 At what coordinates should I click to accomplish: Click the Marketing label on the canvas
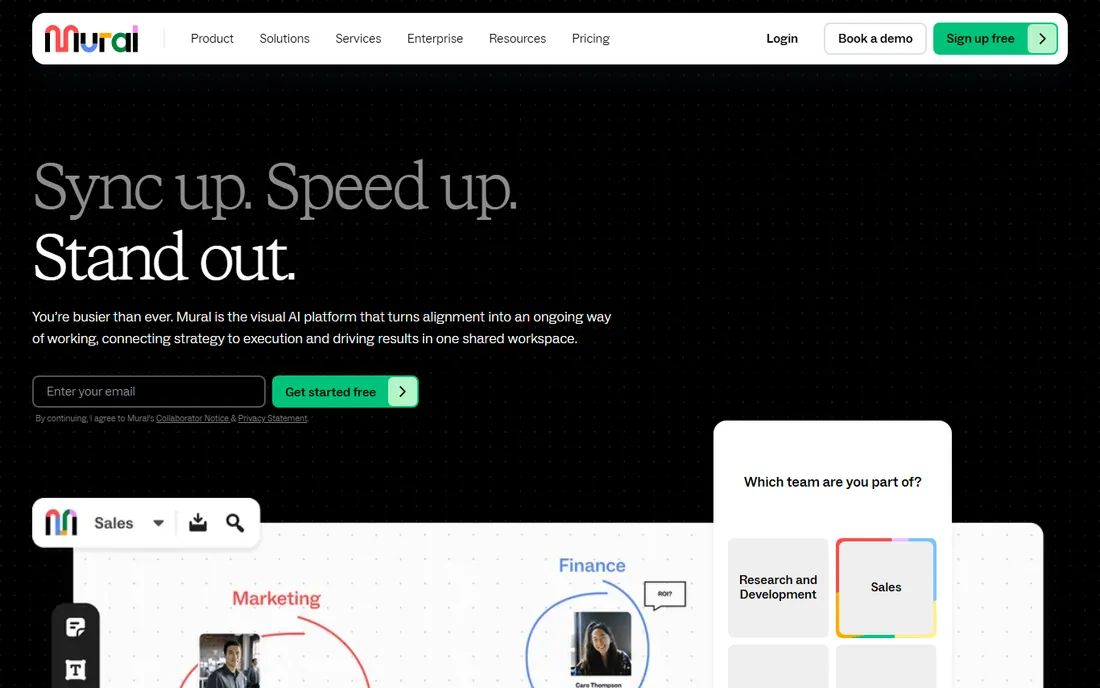[x=276, y=598]
